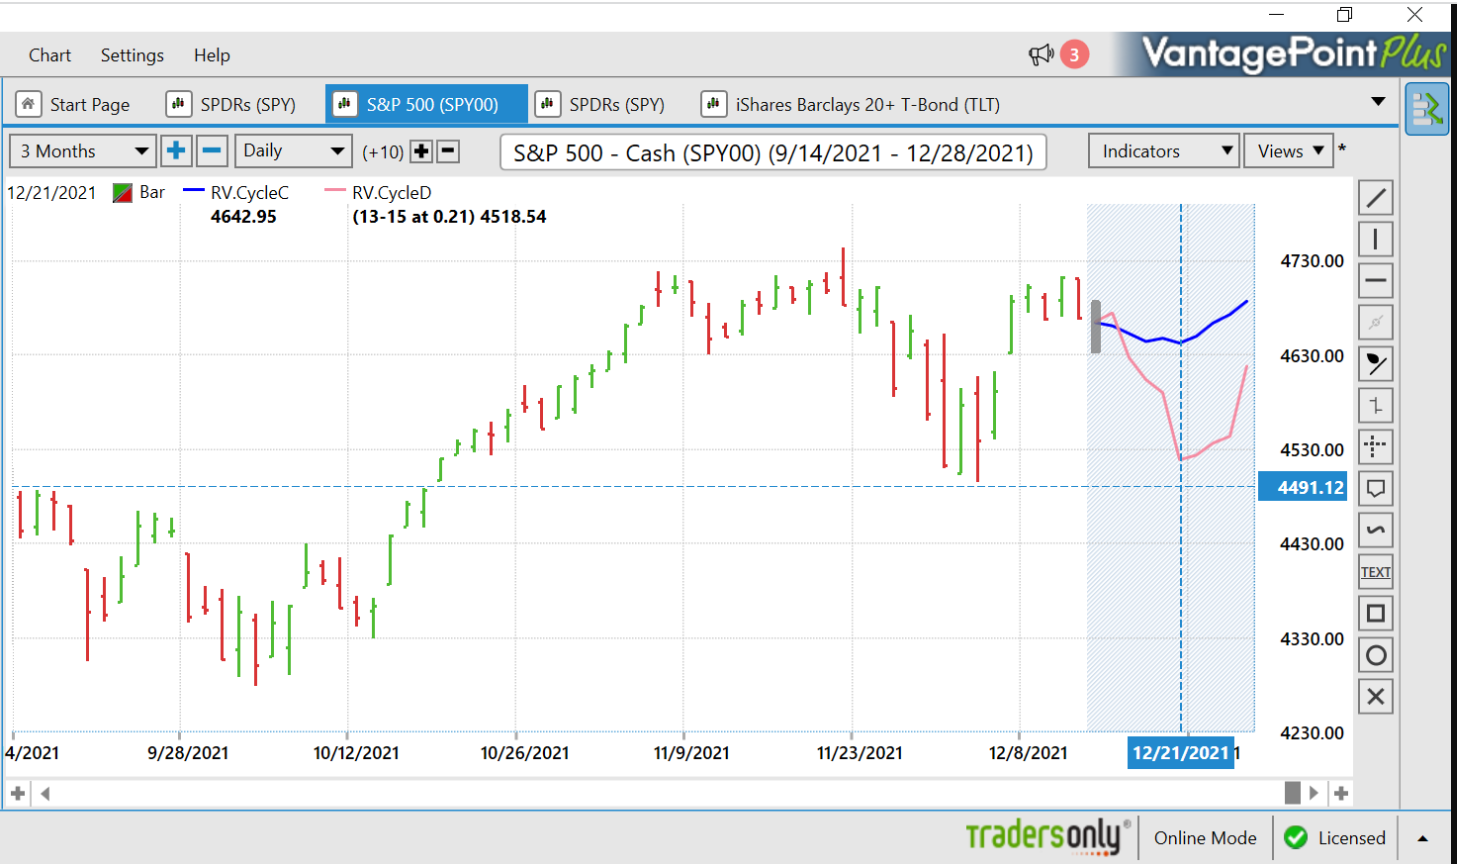
Task: Click the 4491.12 price label
Action: click(x=1303, y=487)
